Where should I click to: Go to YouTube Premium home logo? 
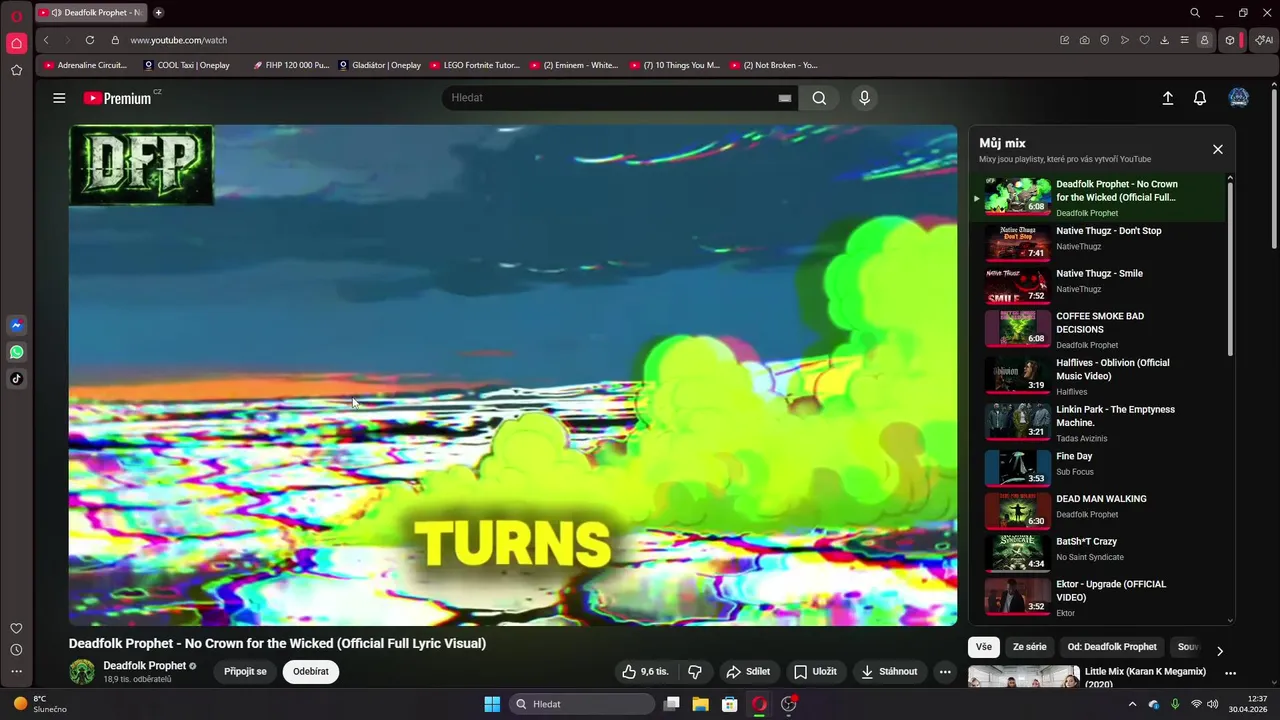(118, 98)
